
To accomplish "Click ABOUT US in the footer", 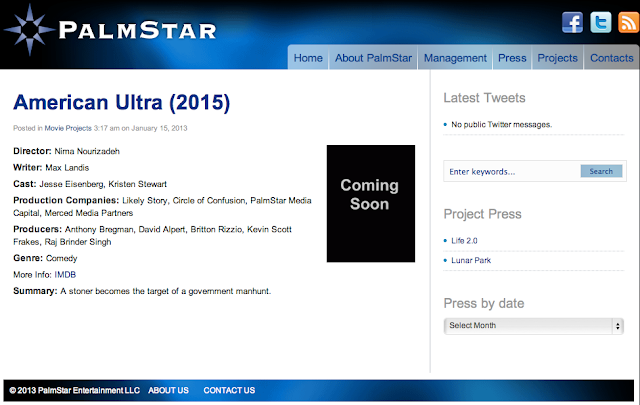I will pyautogui.click(x=168, y=390).
